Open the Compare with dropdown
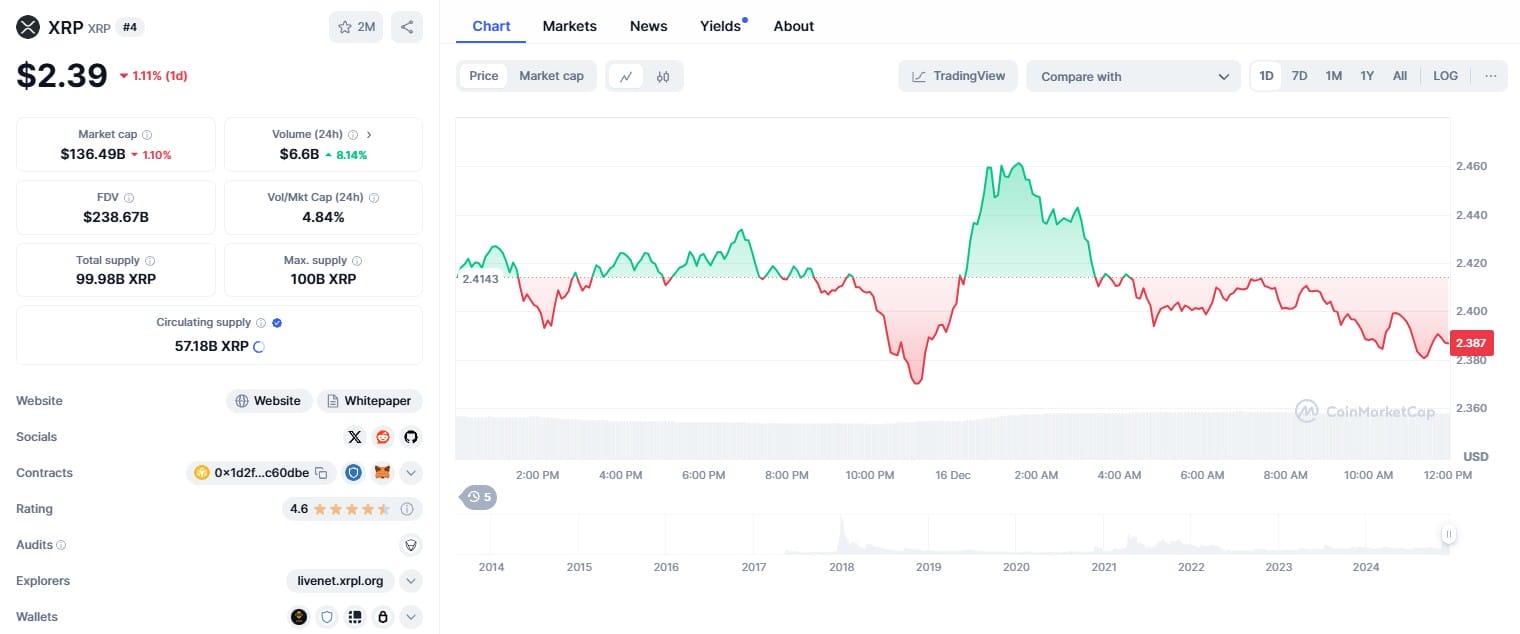The image size is (1520, 634). pyautogui.click(x=1133, y=76)
